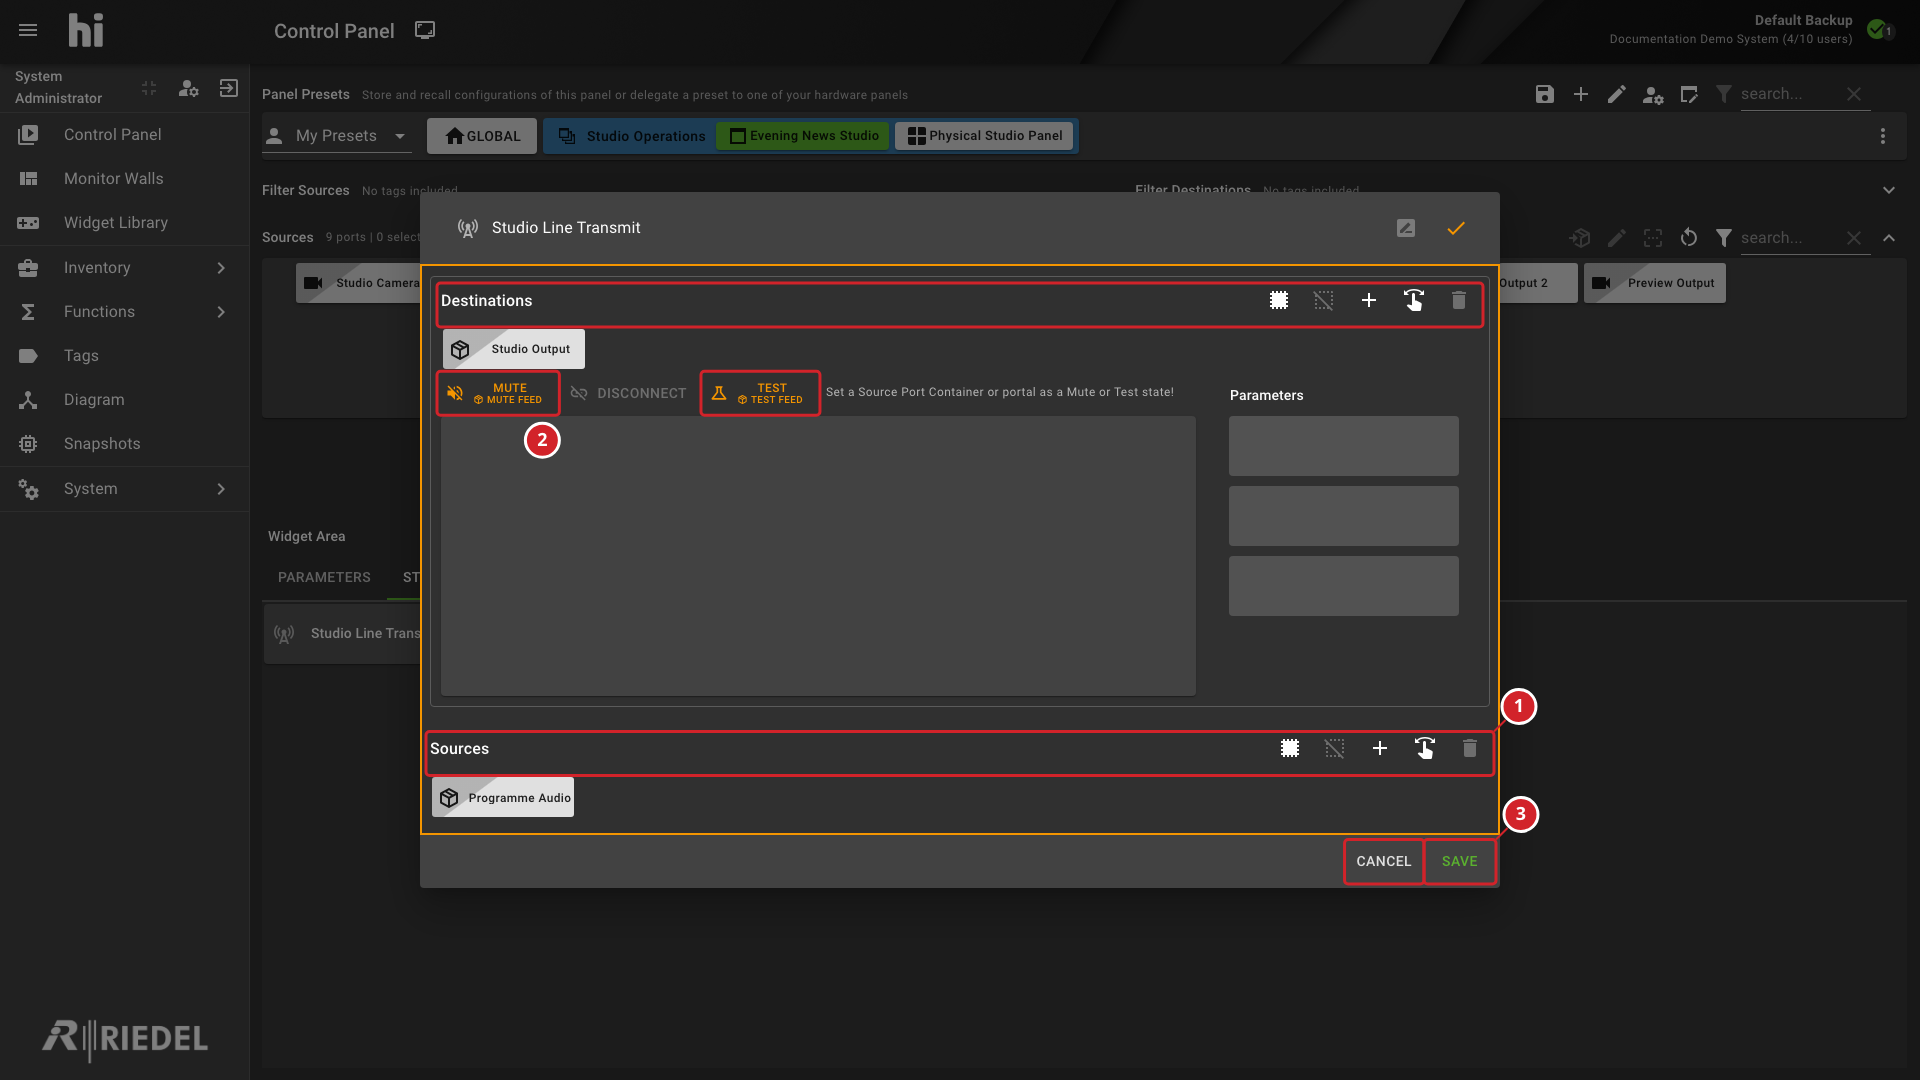This screenshot has width=1920, height=1080.
Task: Open the Monitor Walls menu item
Action: 124,179
